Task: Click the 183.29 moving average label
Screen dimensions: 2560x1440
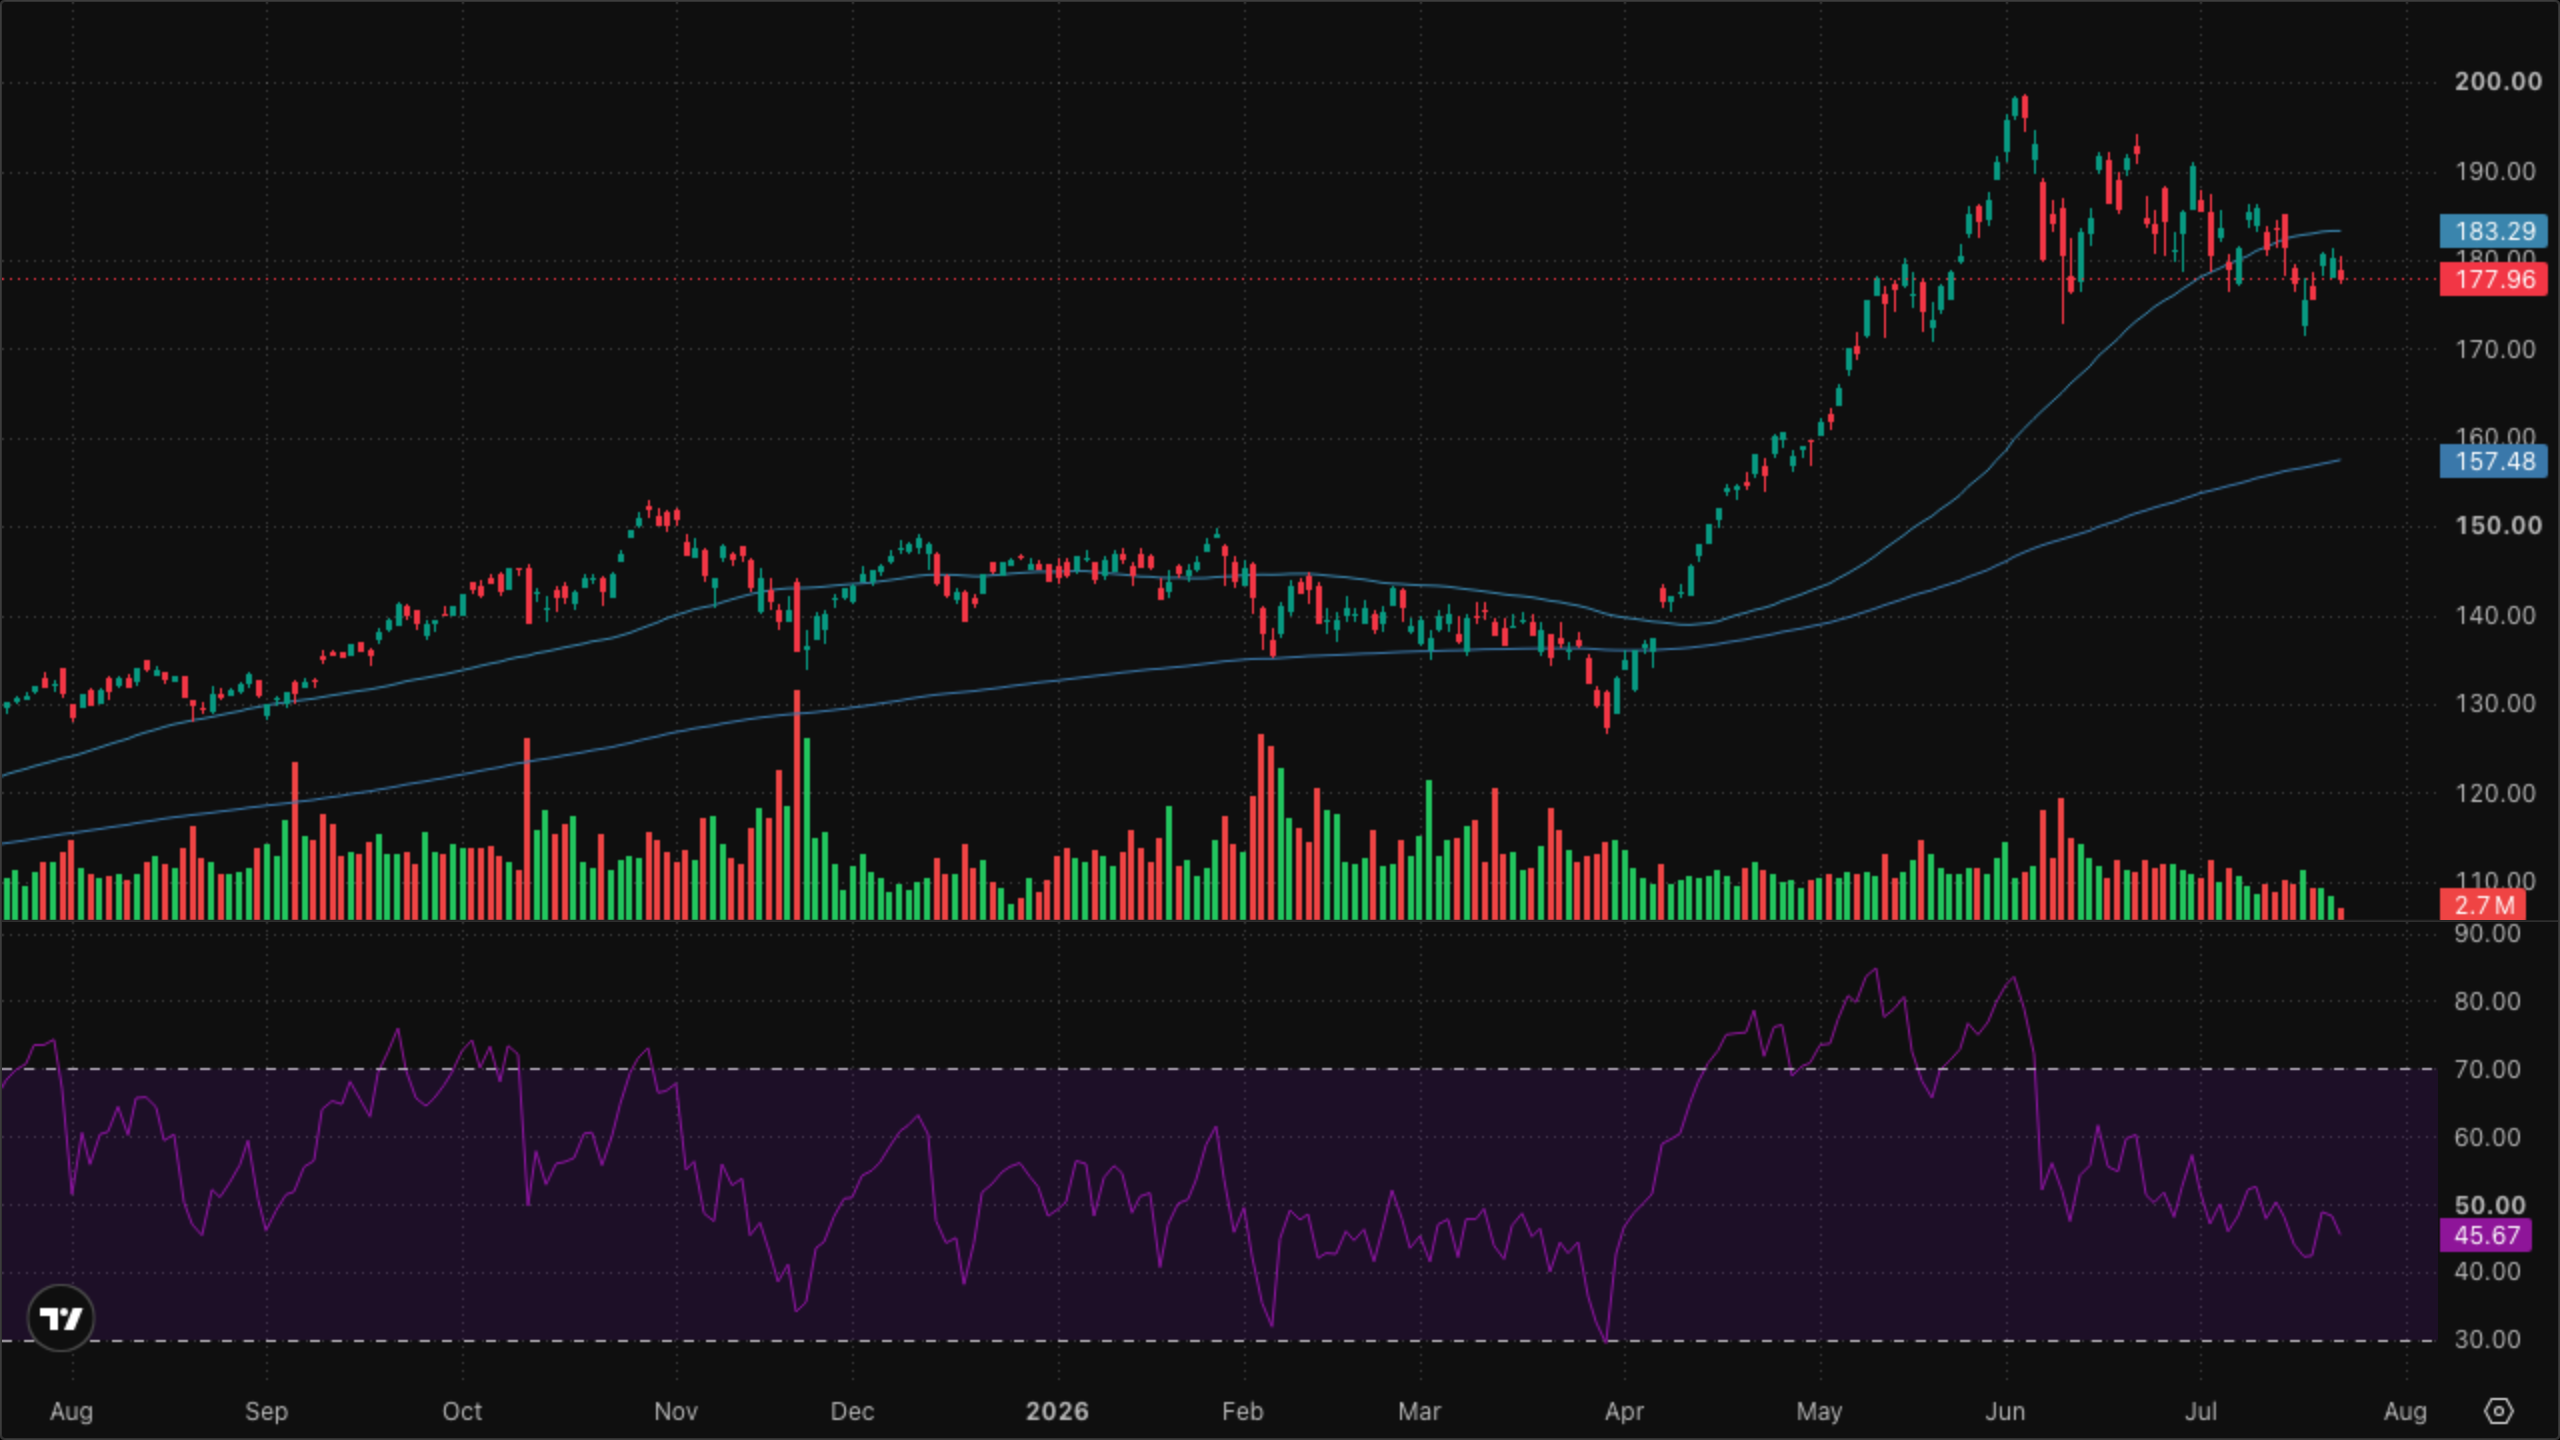Action: pyautogui.click(x=2494, y=231)
